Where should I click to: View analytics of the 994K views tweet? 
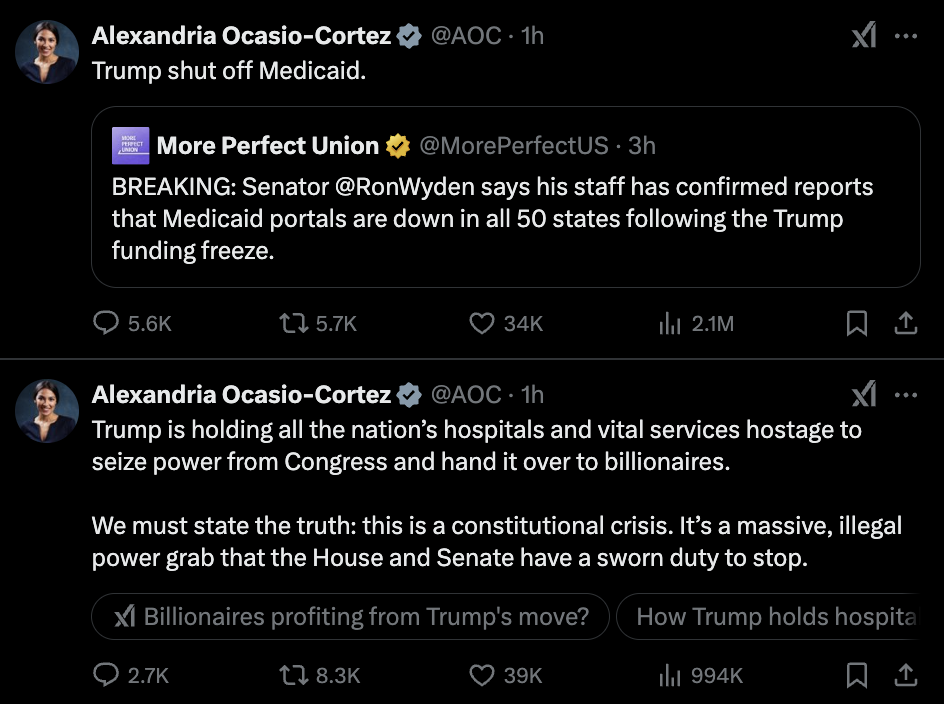tap(669, 676)
